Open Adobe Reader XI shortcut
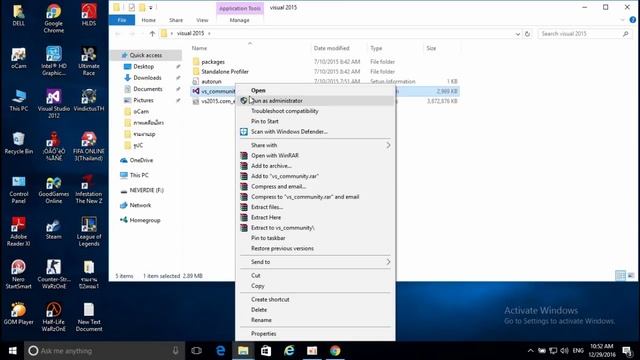 coord(18,232)
